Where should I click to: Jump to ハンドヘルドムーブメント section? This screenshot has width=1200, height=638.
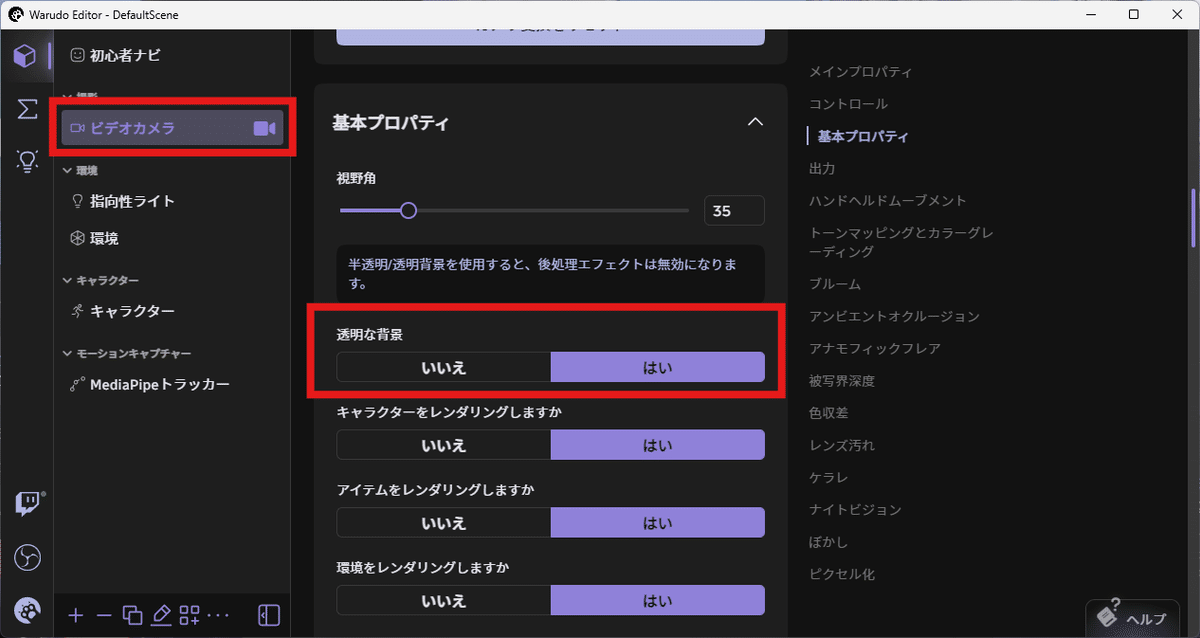(x=888, y=200)
